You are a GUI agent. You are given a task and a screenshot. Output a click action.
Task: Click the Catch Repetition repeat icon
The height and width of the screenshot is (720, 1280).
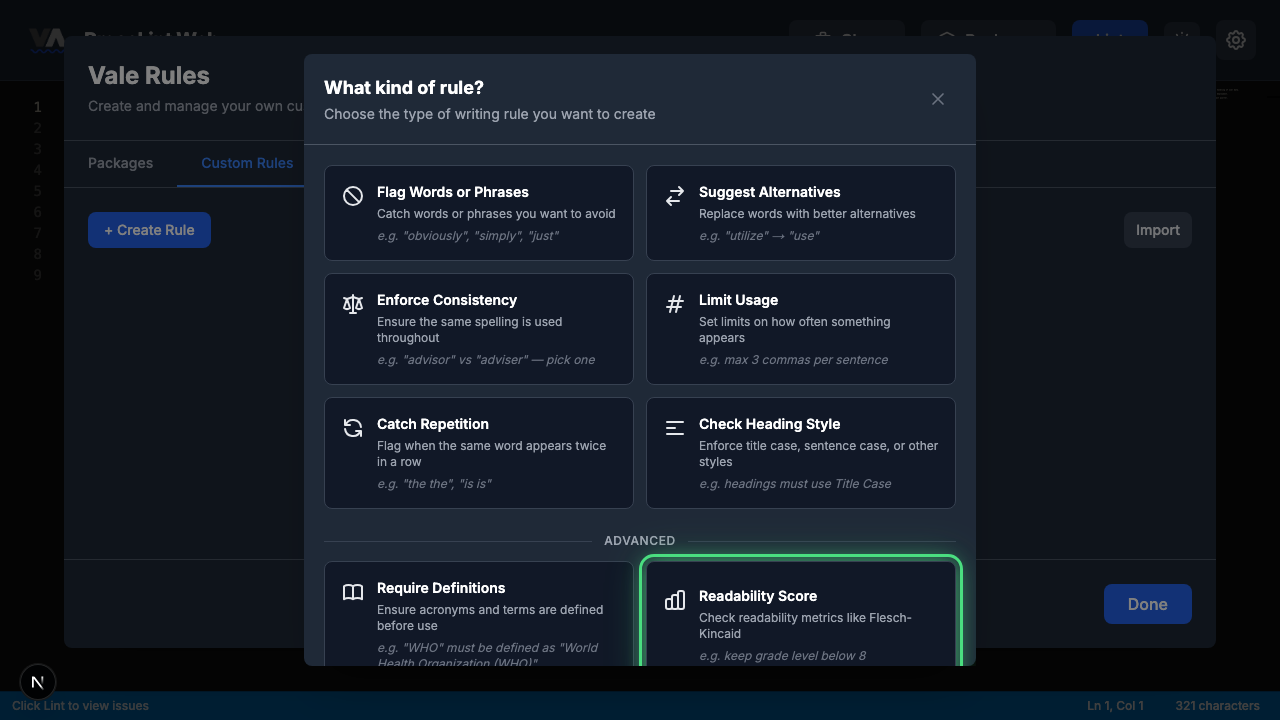(353, 428)
